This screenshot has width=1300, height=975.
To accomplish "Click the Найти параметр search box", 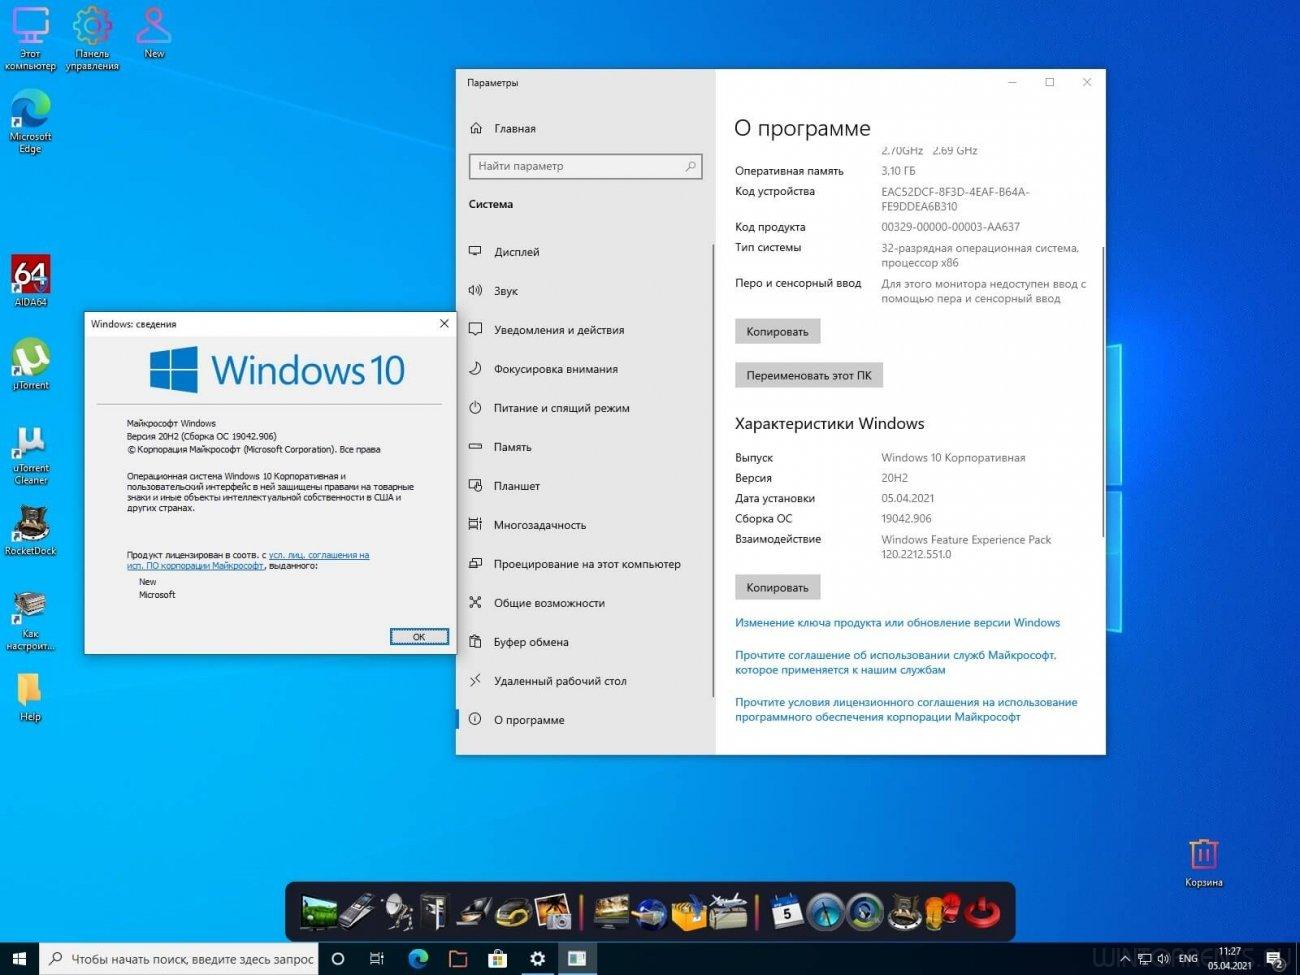I will click(x=585, y=166).
